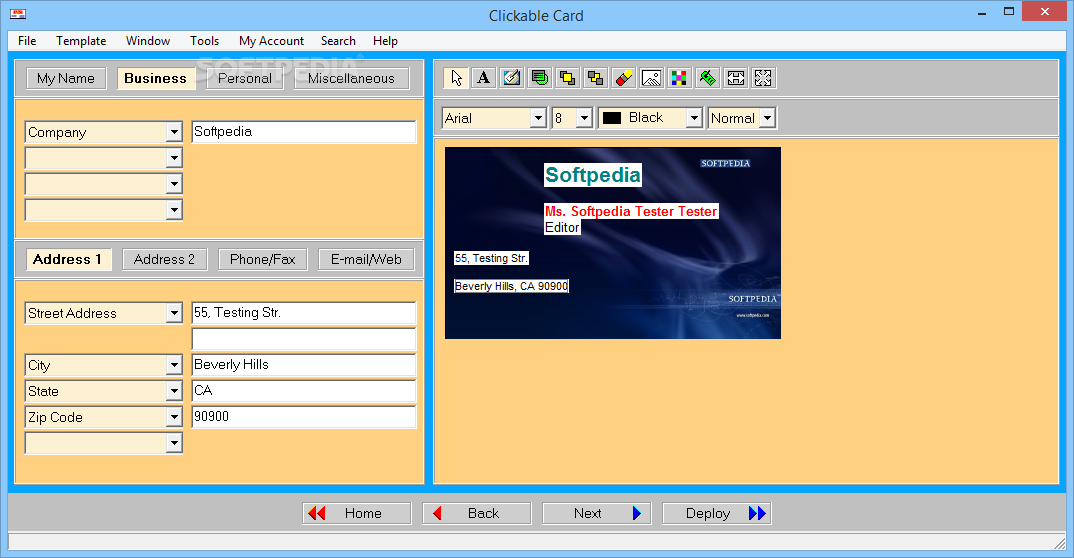The image size is (1074, 558).
Task: Open the Black color dropdown
Action: [x=695, y=118]
